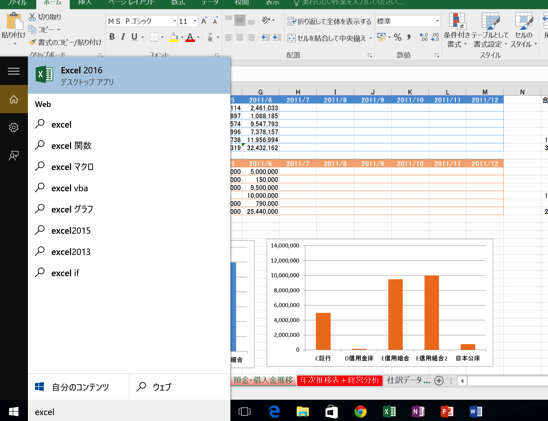Click the align left icon
Viewport: 548px width, 421px height.
tap(229, 37)
